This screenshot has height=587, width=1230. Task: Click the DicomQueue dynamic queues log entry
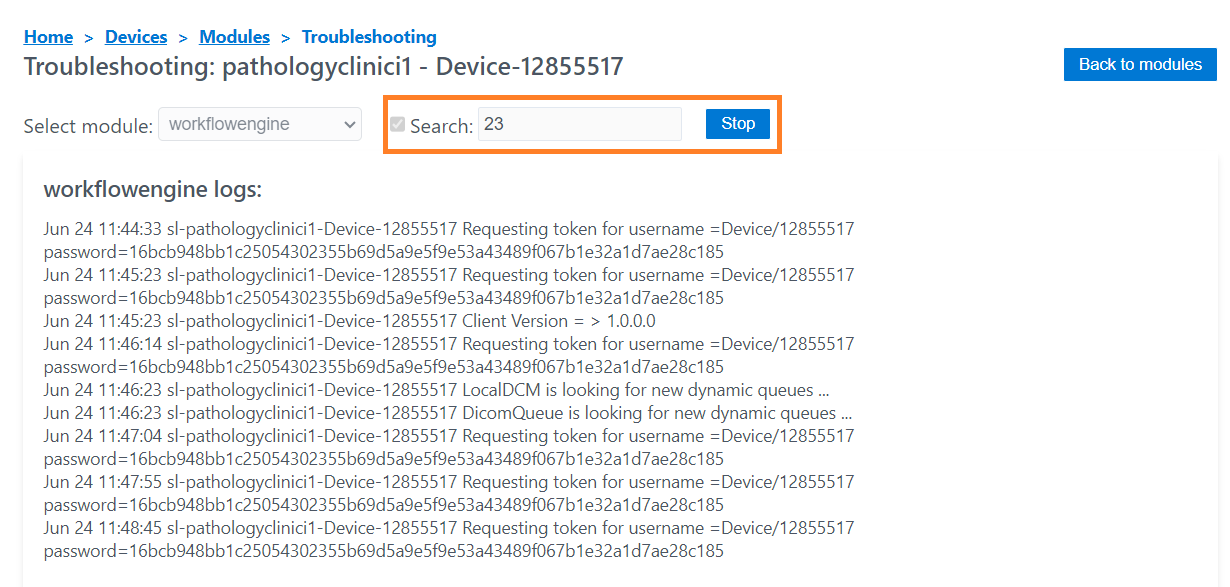447,413
